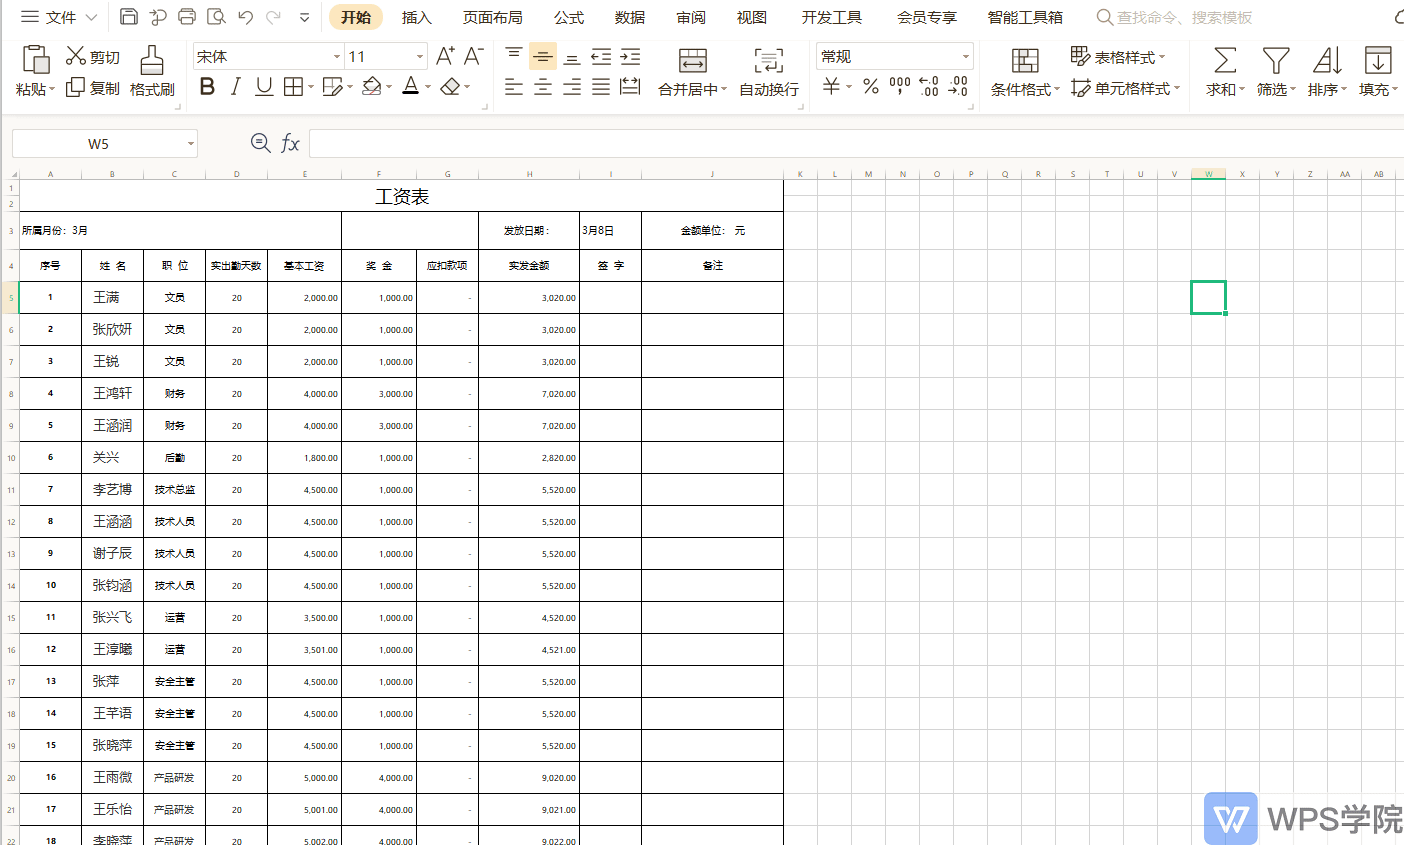Toggle vertical middle alignment
Viewport: 1404px width, 845px height.
point(543,56)
